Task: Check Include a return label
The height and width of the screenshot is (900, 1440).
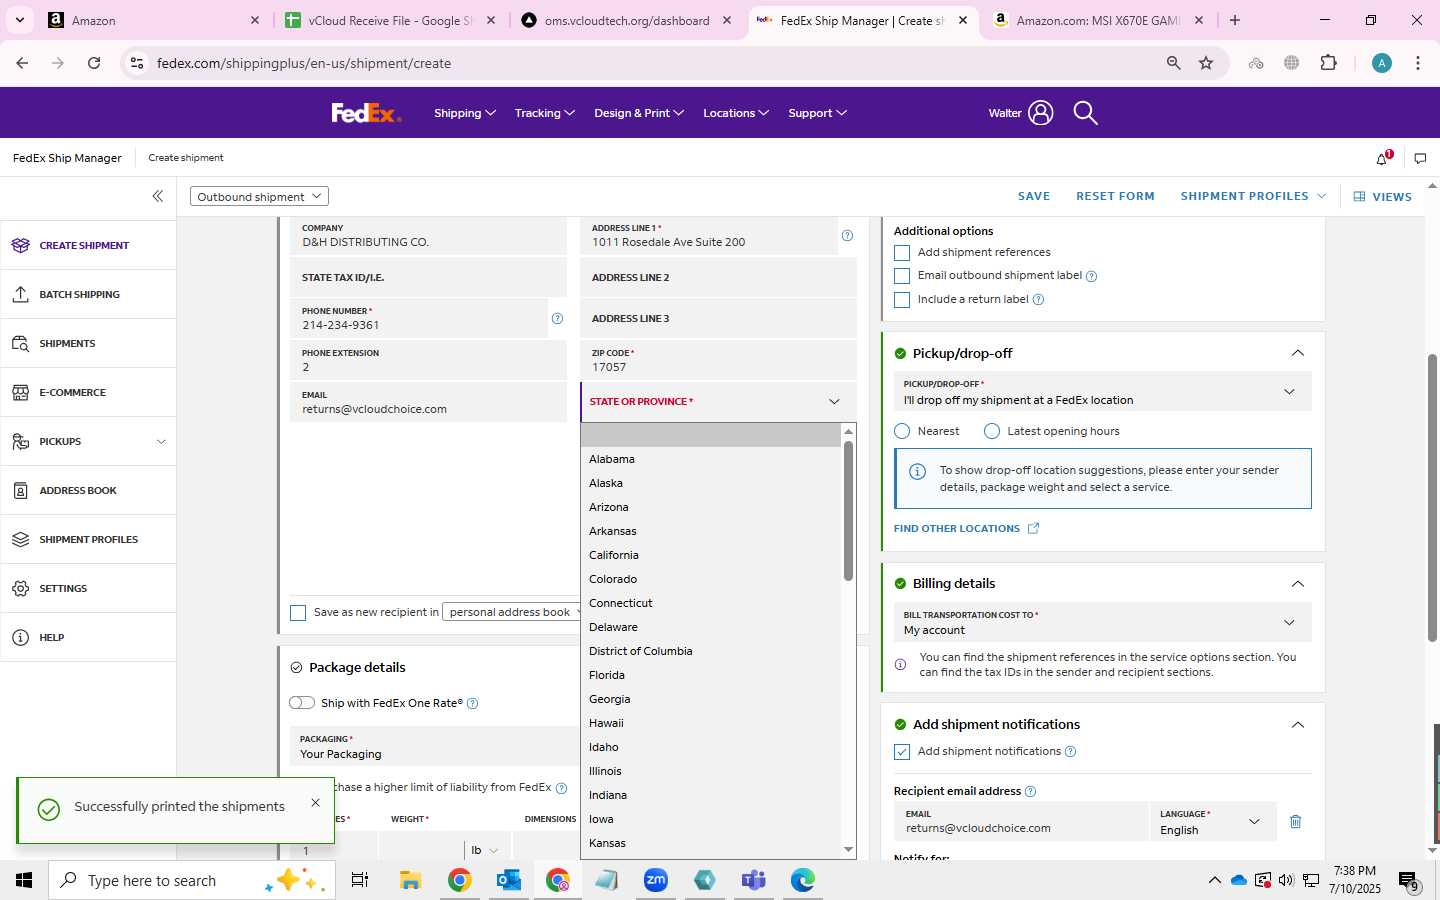Action: (x=902, y=300)
